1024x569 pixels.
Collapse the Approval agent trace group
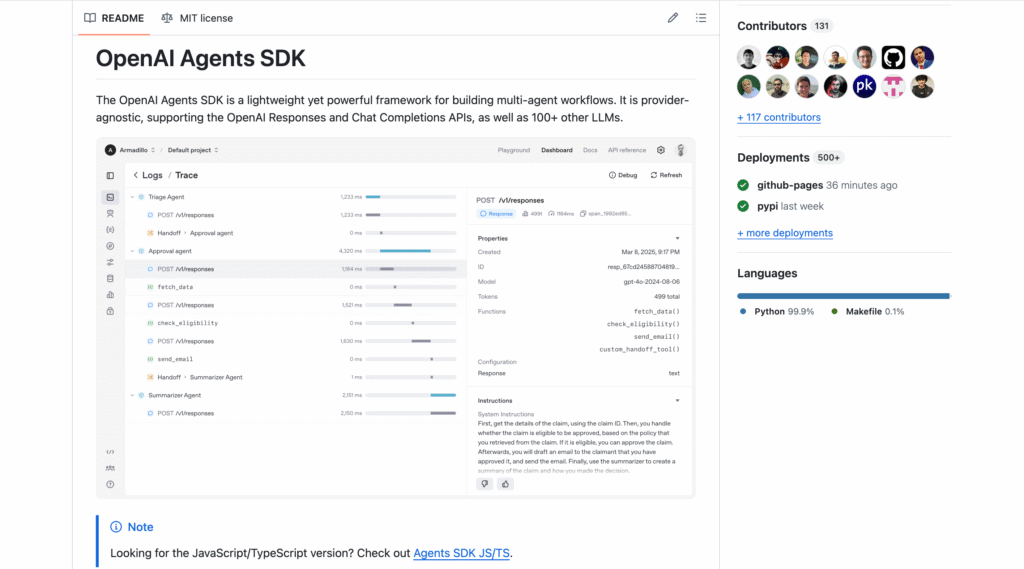[x=133, y=251]
